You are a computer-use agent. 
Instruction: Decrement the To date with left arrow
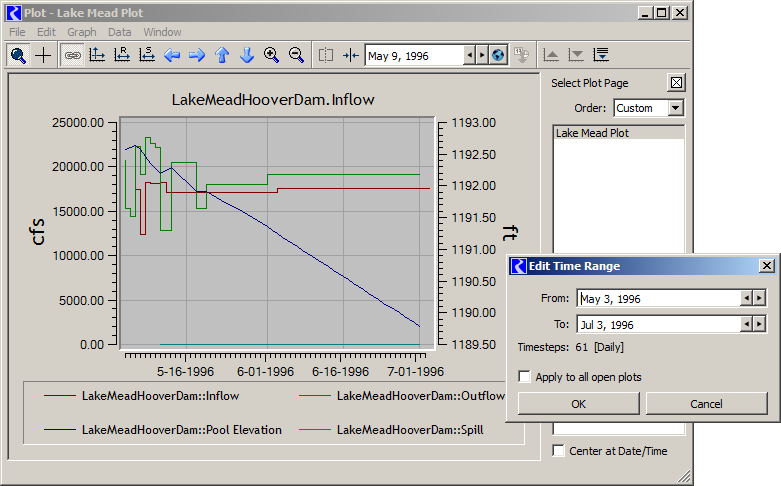click(746, 324)
